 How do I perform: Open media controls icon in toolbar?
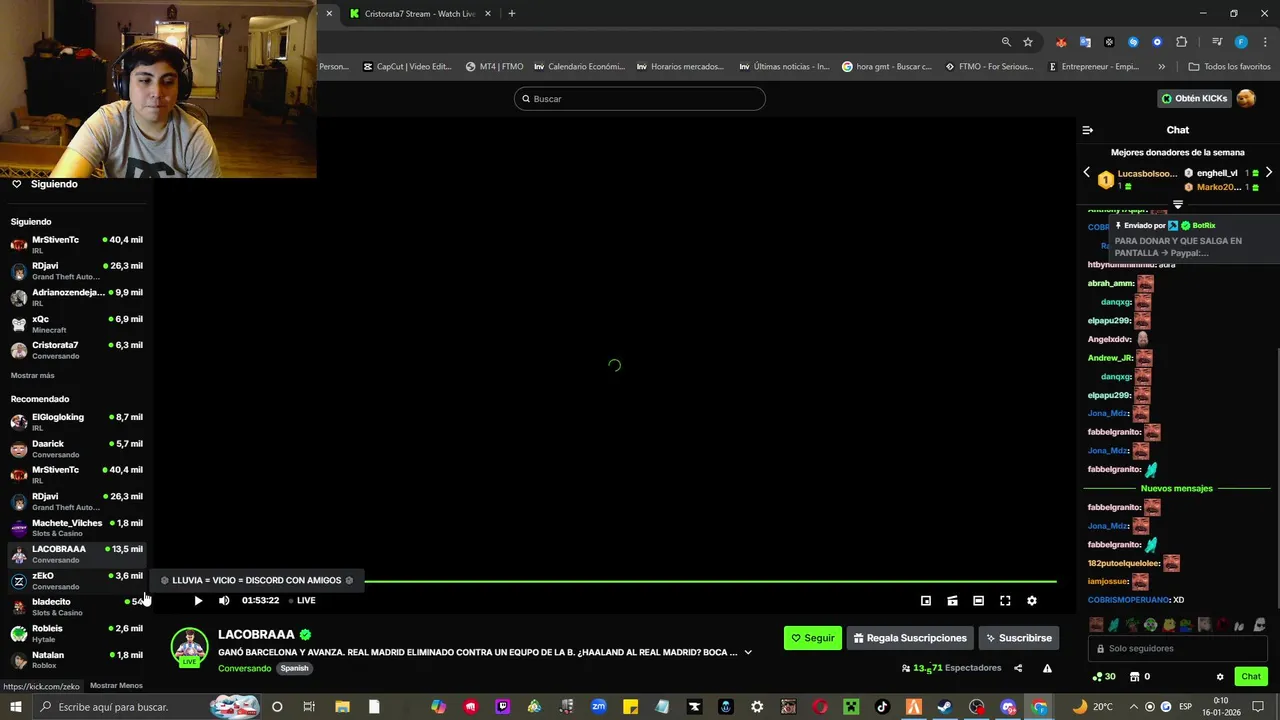point(1217,42)
